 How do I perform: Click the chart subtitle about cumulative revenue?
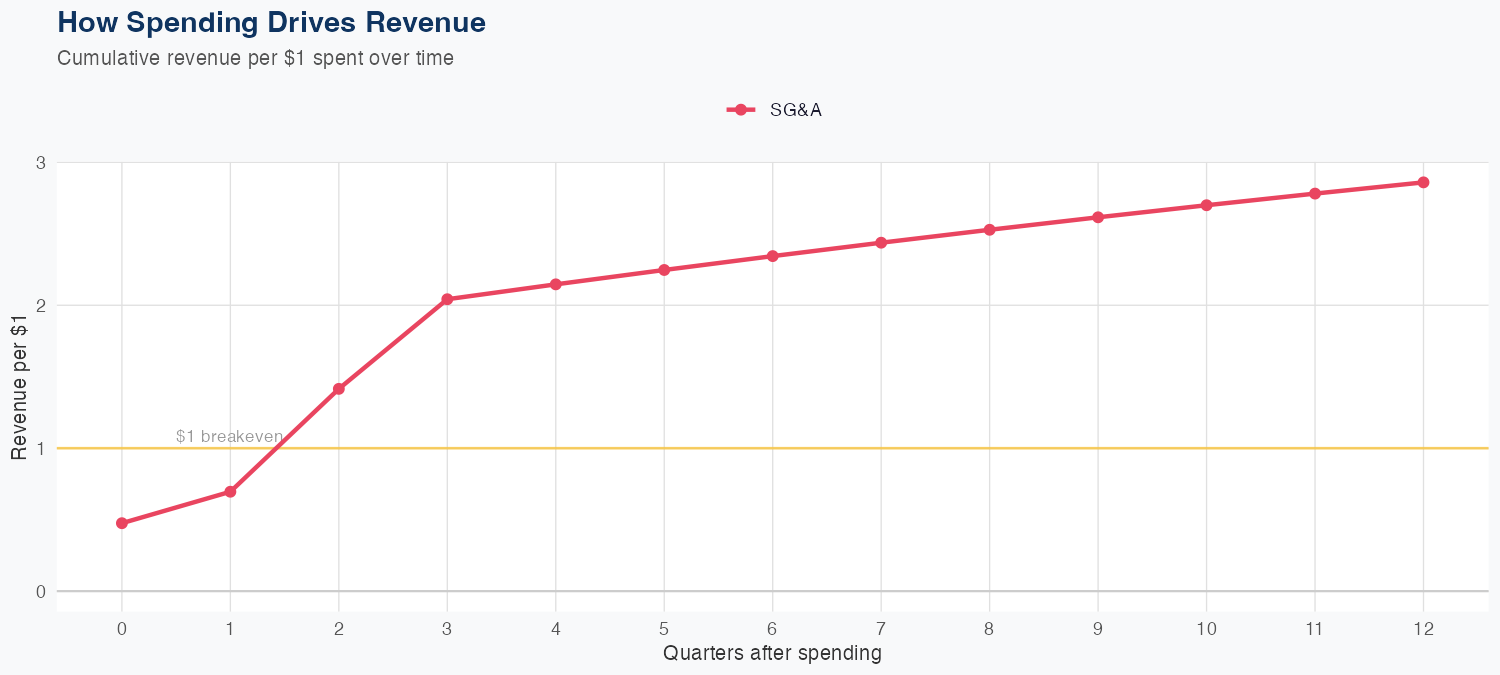pyautogui.click(x=255, y=58)
